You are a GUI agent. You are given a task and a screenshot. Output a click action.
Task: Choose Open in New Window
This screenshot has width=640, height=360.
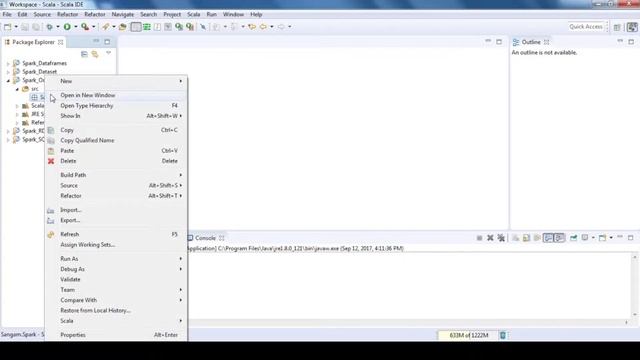(116, 95)
